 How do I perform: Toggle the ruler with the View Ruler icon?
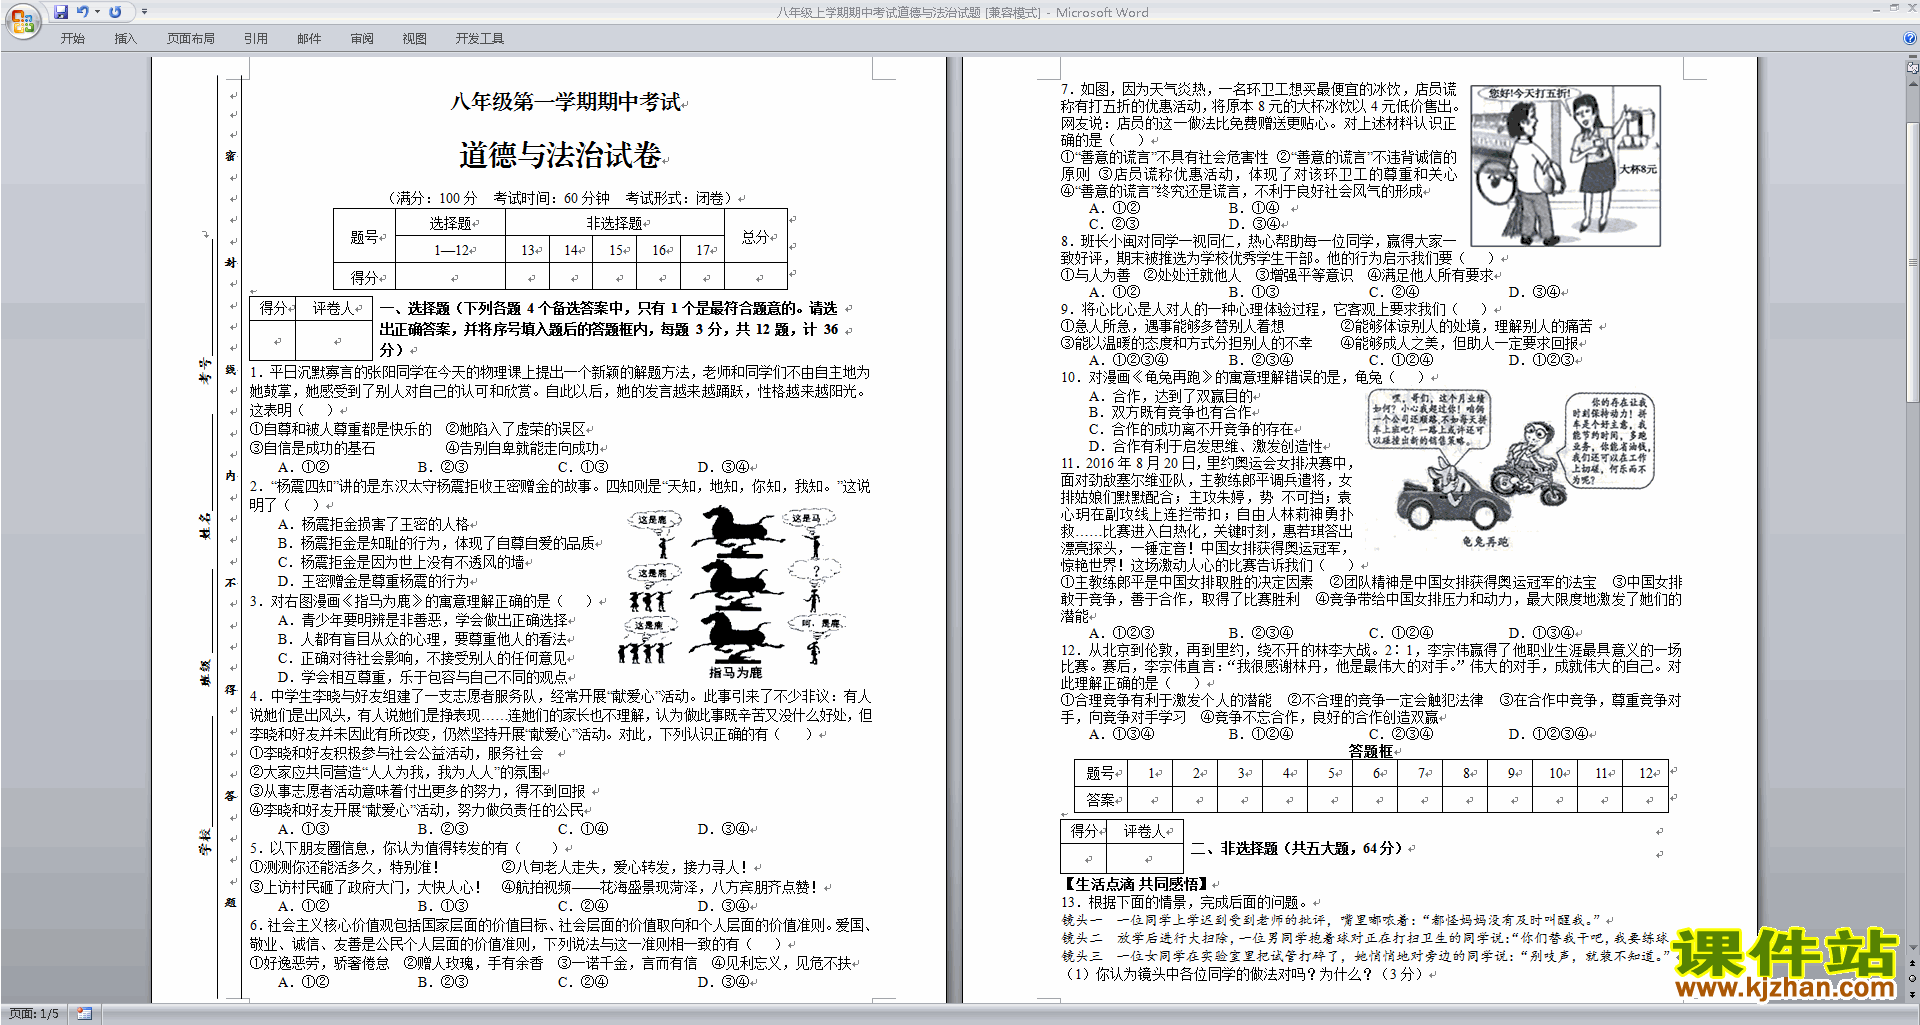pyautogui.click(x=1913, y=69)
